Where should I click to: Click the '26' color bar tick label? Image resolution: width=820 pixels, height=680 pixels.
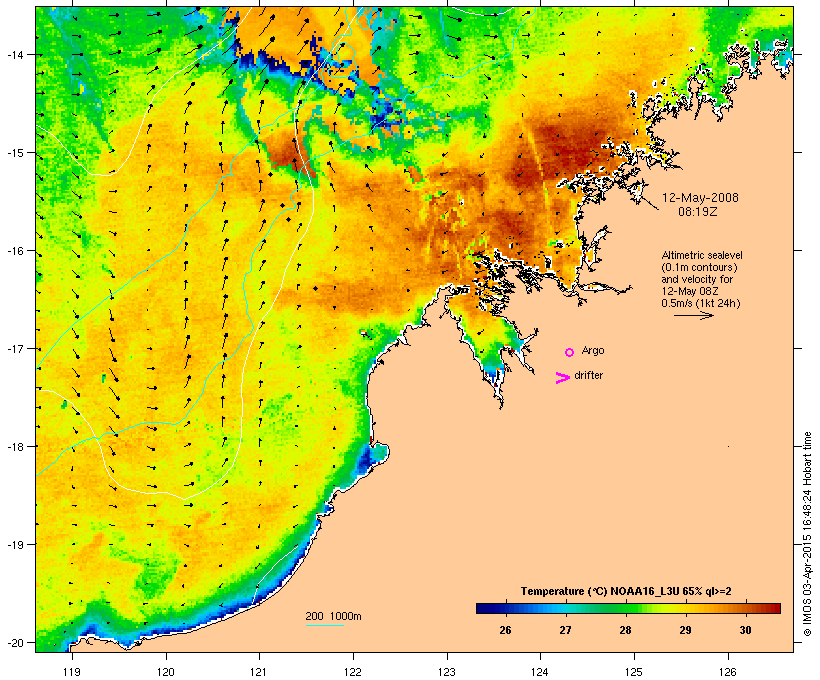[505, 630]
